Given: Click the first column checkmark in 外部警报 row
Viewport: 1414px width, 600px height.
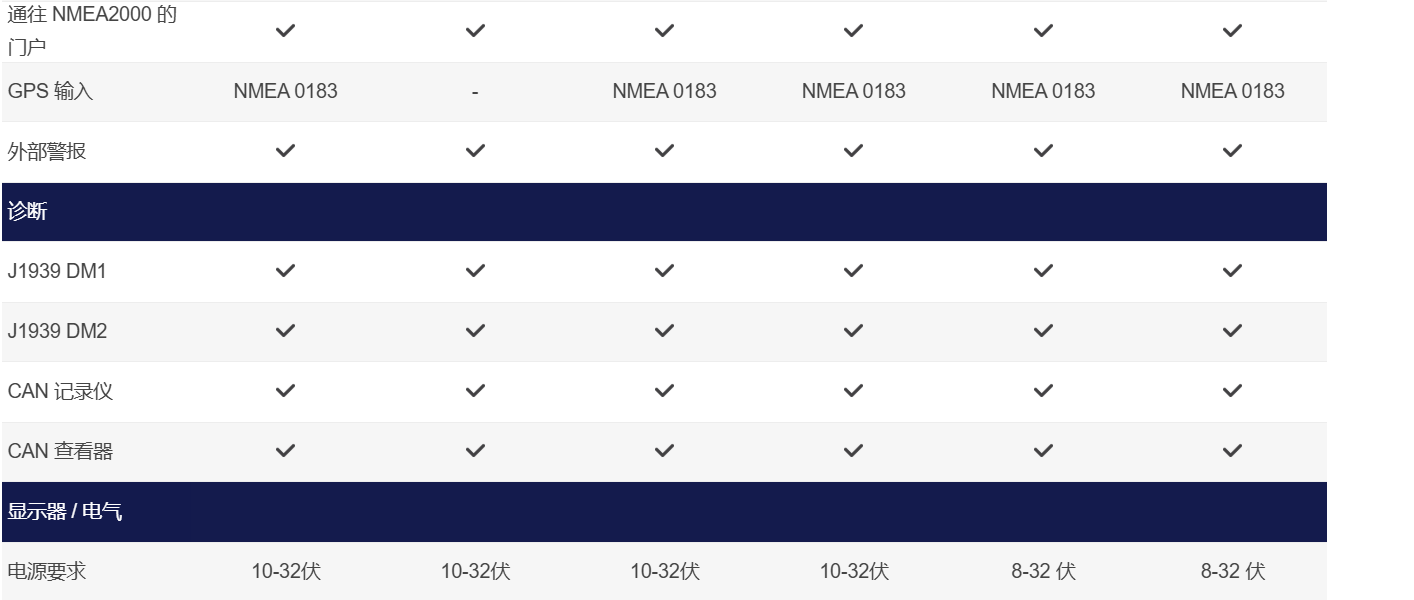Looking at the screenshot, I should pyautogui.click(x=285, y=151).
